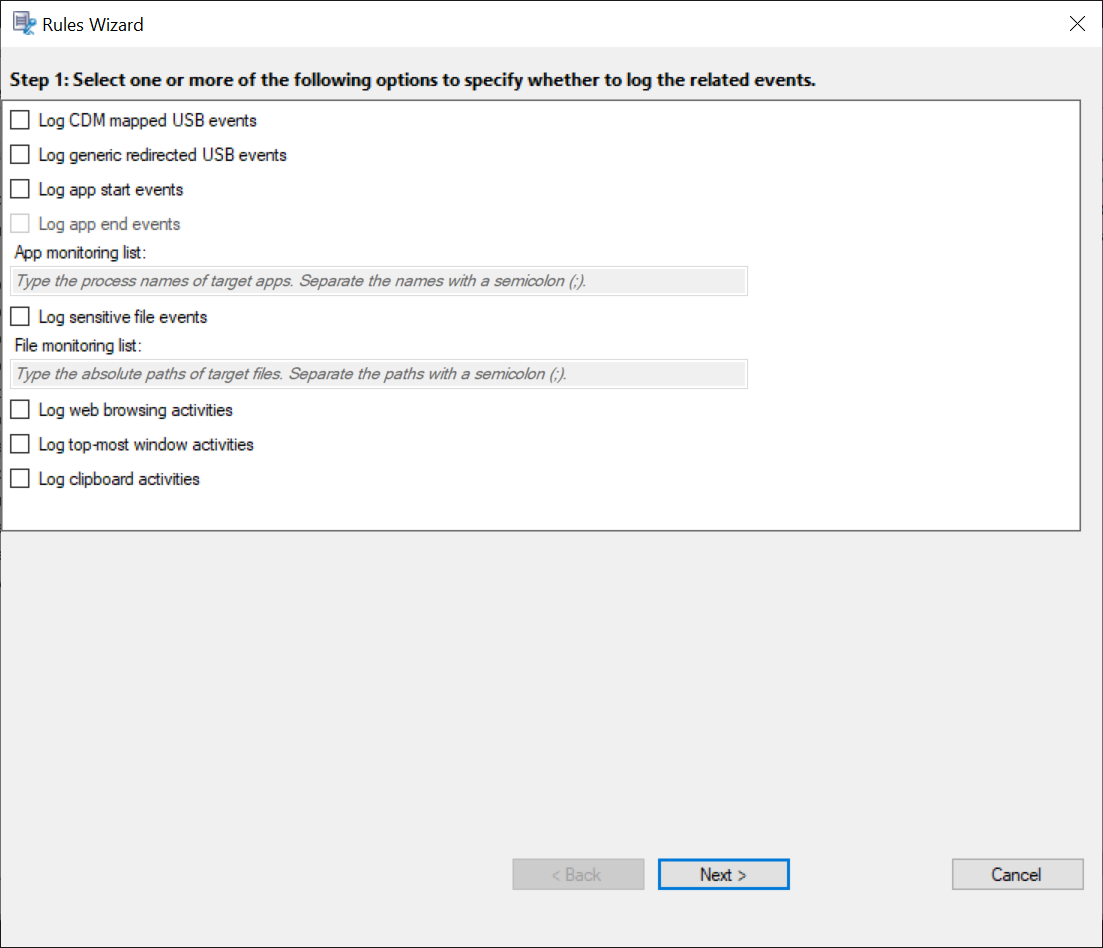The image size is (1103, 948).
Task: Tick the Log app start events checkbox
Action: click(20, 190)
